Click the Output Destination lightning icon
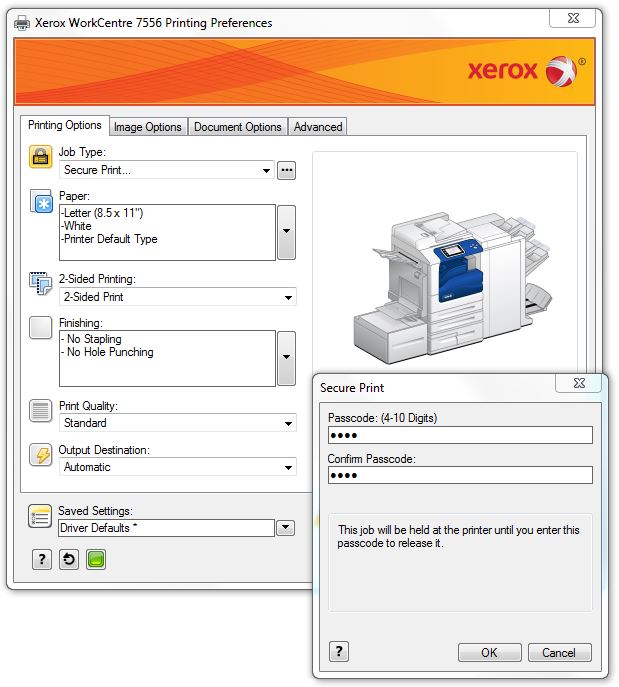This screenshot has height=687, width=619. [x=41, y=455]
